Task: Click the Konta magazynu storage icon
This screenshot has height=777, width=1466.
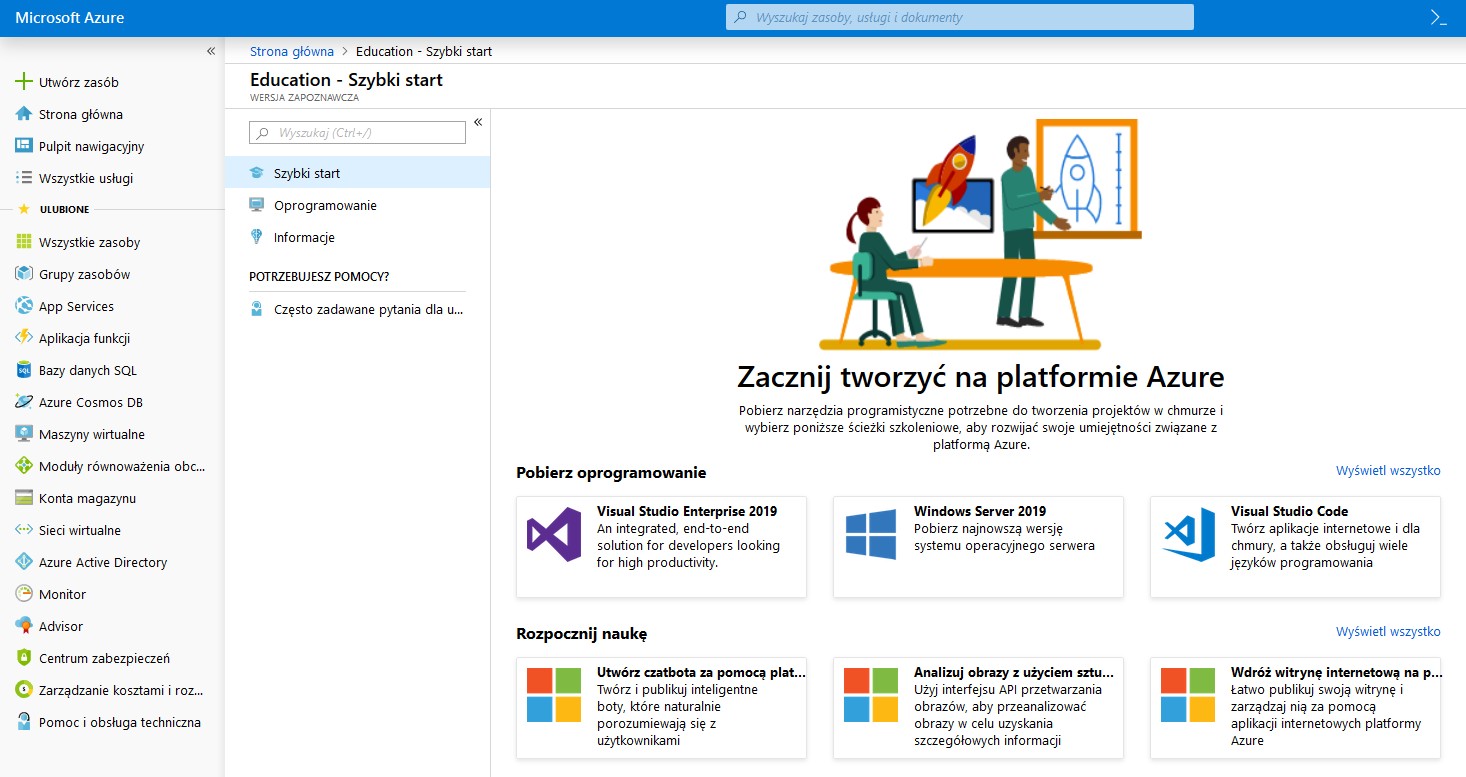Action: point(24,498)
